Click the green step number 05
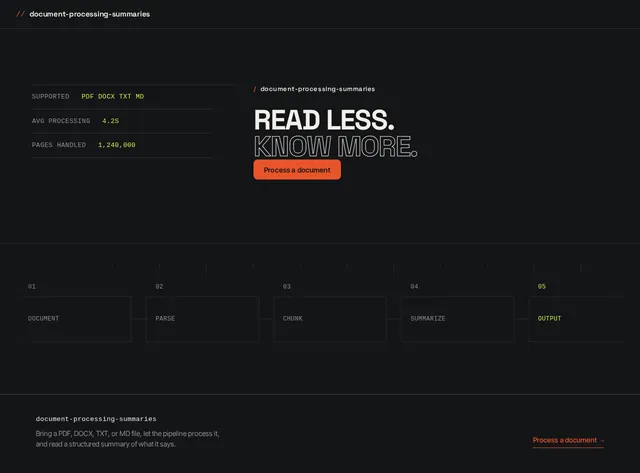640x473 pixels. tap(542, 286)
